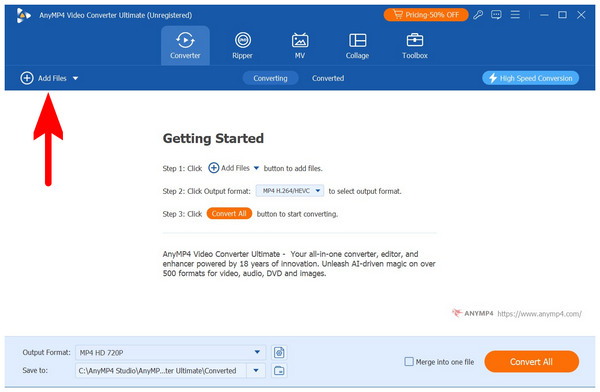Open the Pricing 50% OFF offer
Image resolution: width=600 pixels, height=392 pixels.
(x=426, y=15)
